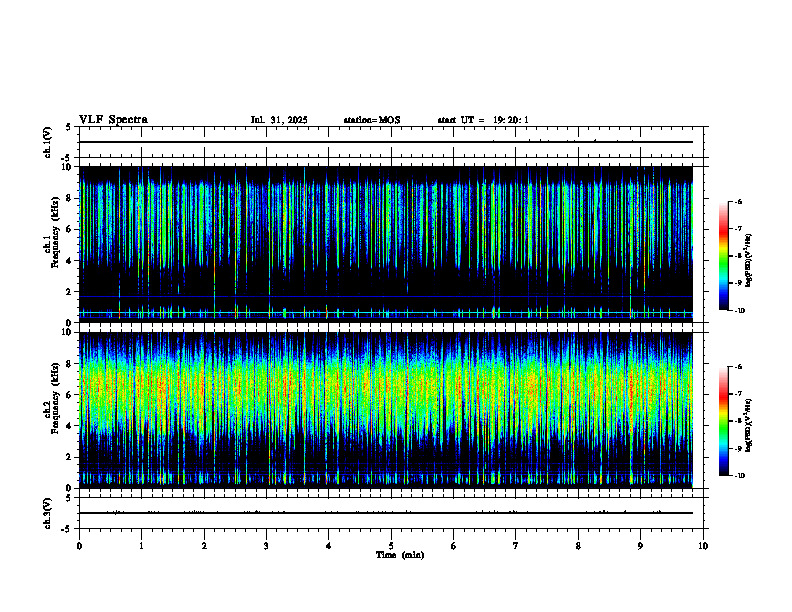Click time axis tick label "9"
This screenshot has width=792, height=612.
click(640, 546)
